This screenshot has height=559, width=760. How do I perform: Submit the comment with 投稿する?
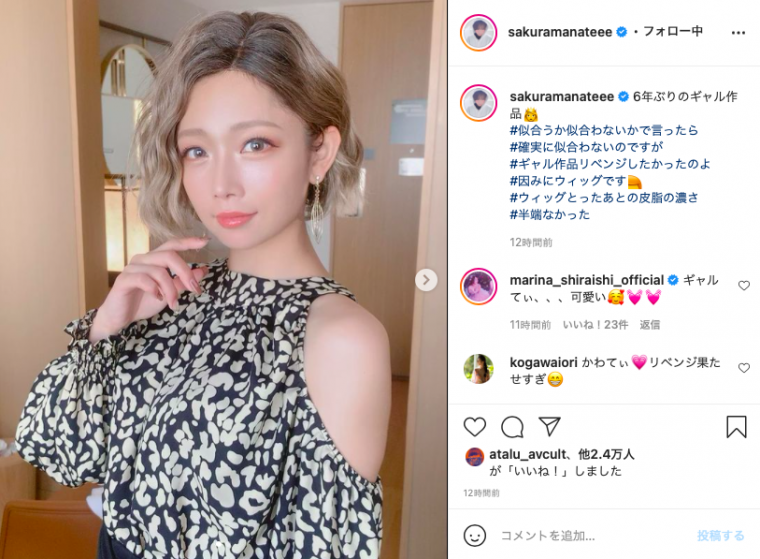tap(720, 536)
